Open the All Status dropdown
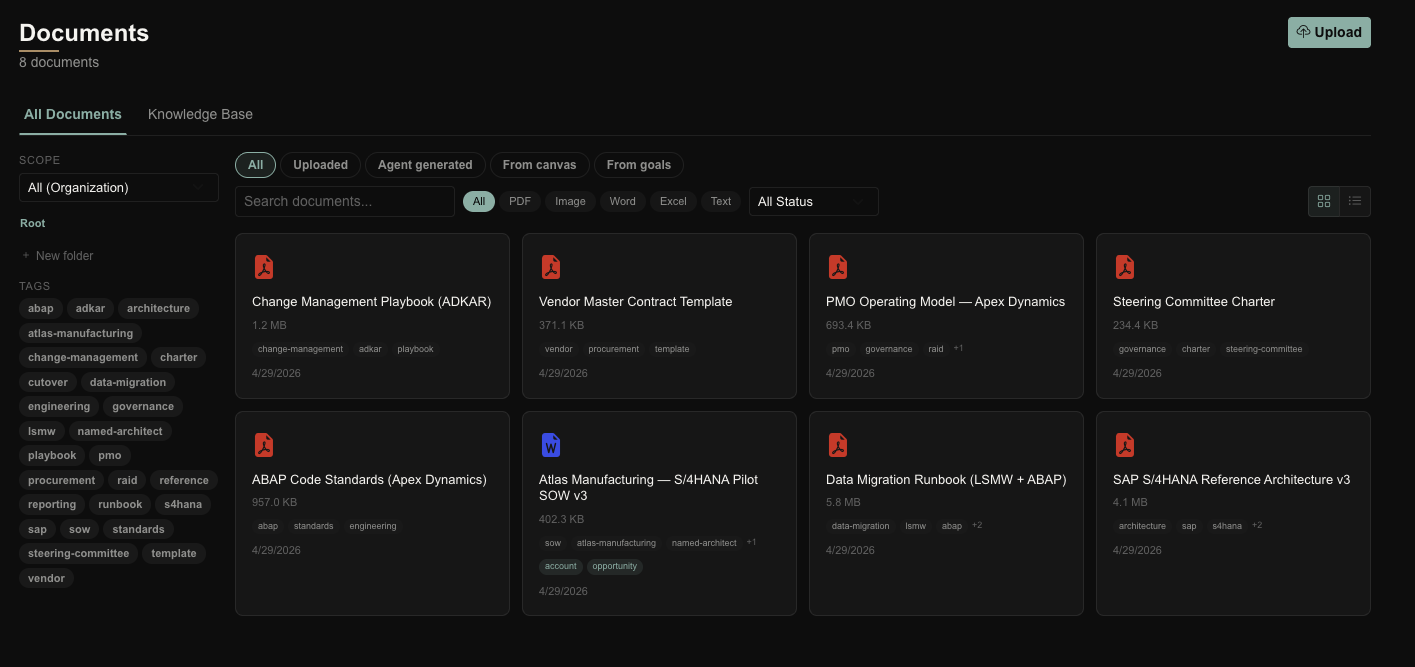The image size is (1415, 667). [x=814, y=201]
